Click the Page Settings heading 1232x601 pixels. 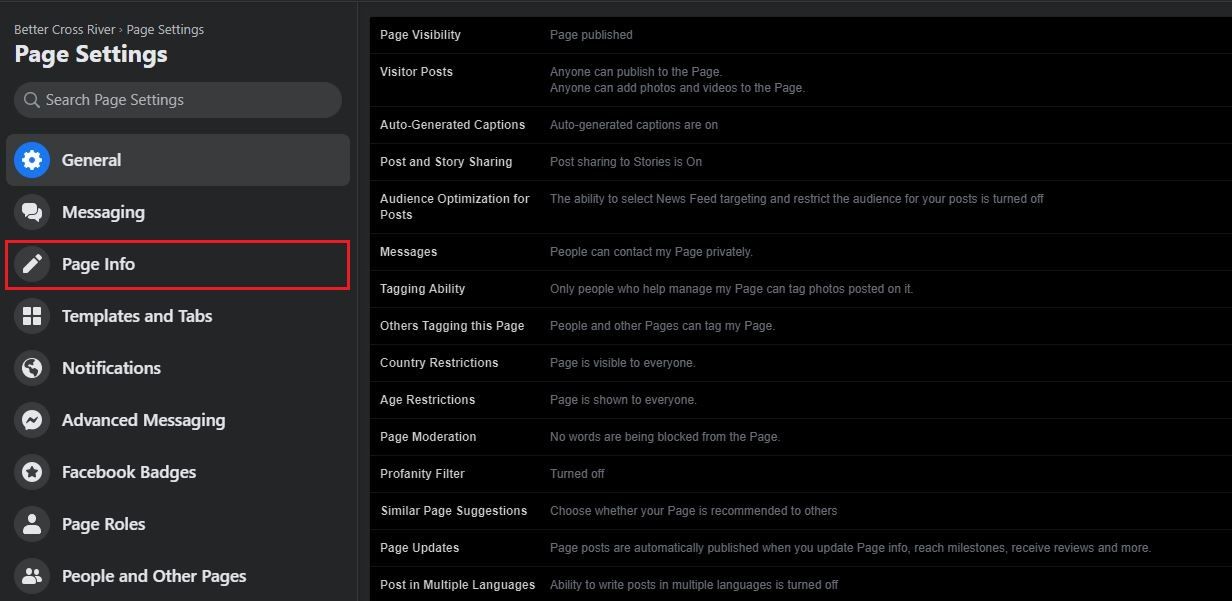tap(91, 54)
